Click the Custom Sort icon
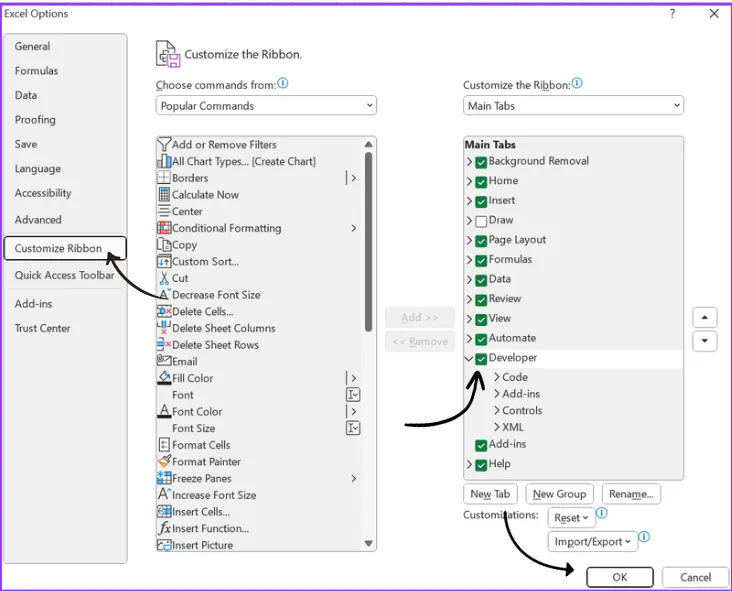The image size is (732, 591). (x=164, y=261)
